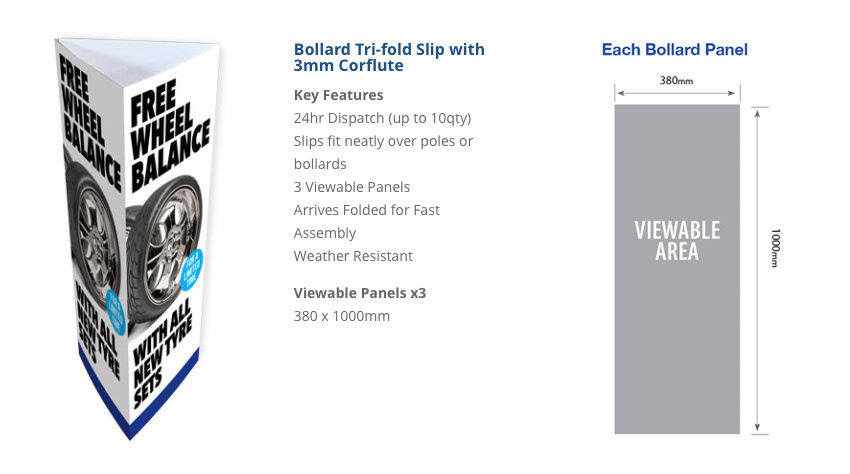Image resolution: width=850 pixels, height=474 pixels.
Task: Click the "Slips fit neatly over poles" text
Action: pos(383,141)
